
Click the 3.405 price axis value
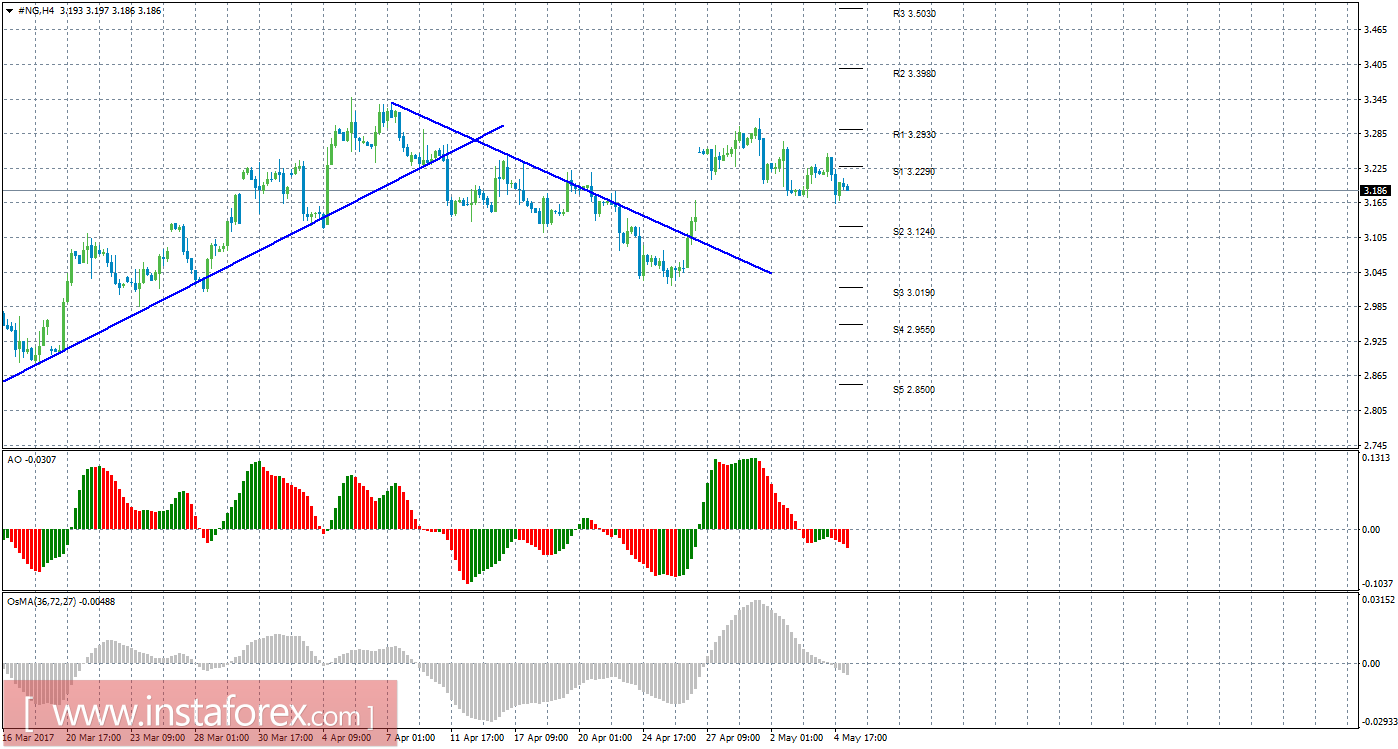[1375, 65]
